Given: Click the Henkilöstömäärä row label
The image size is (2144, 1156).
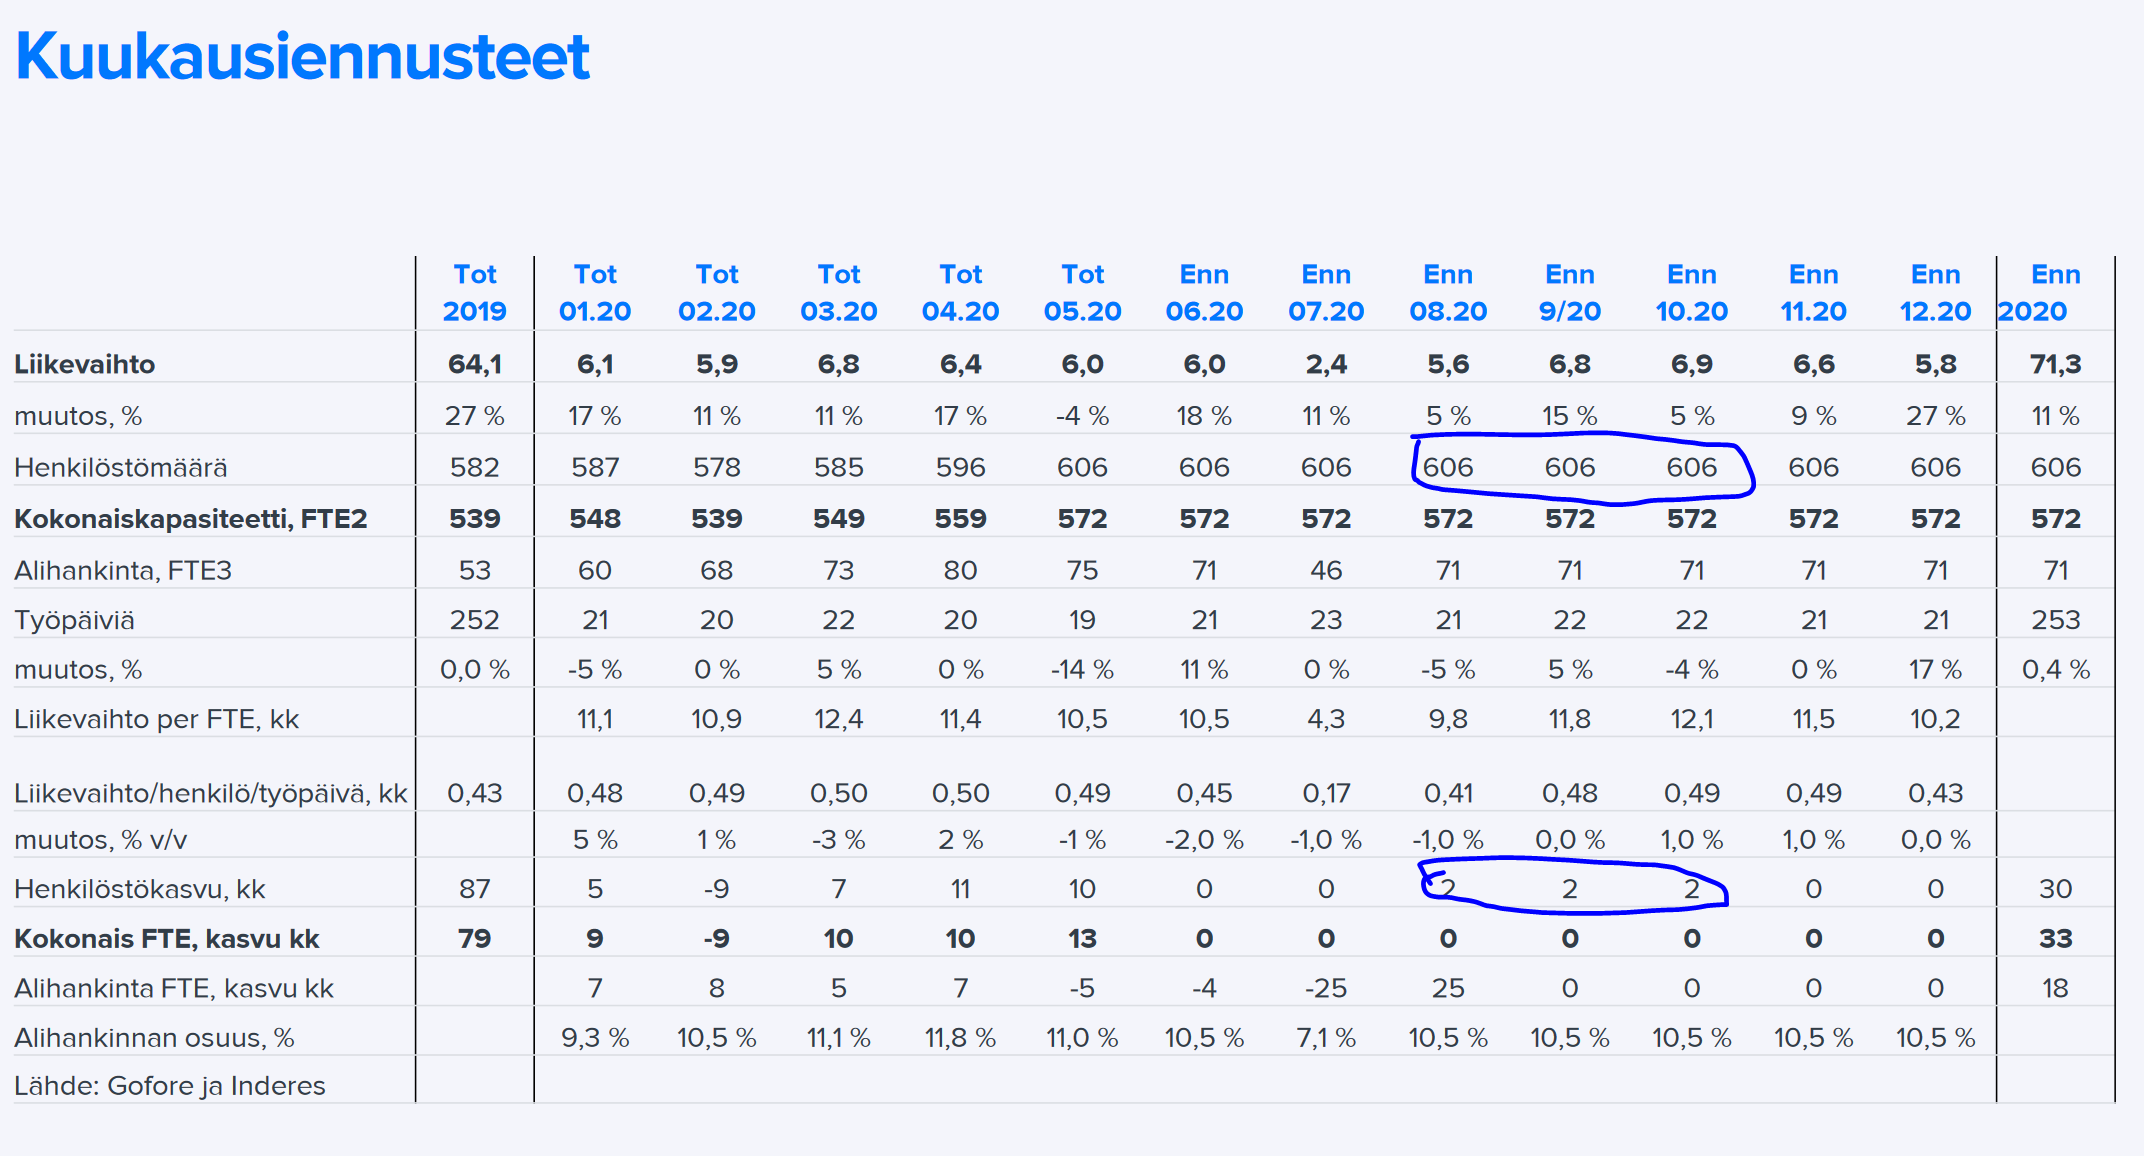Looking at the screenshot, I should (x=121, y=467).
